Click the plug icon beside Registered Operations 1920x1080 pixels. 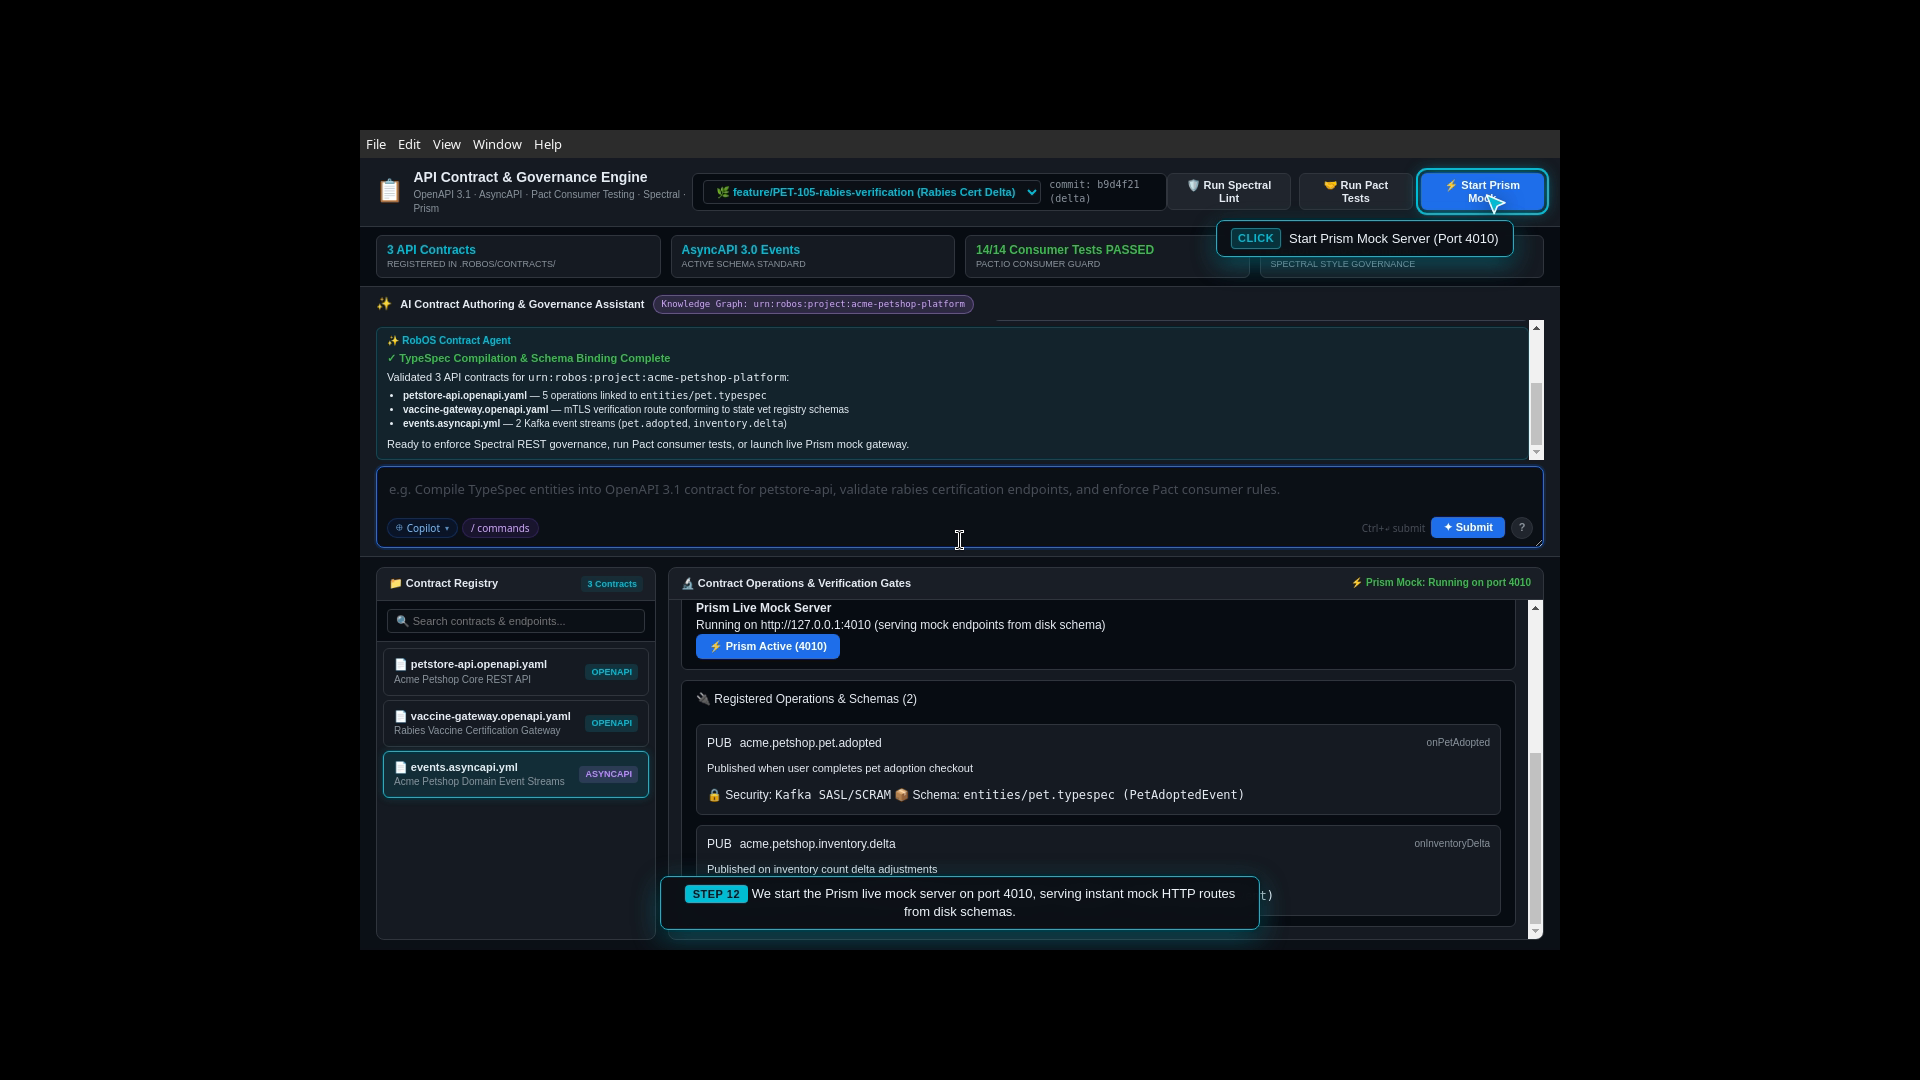[x=703, y=699]
